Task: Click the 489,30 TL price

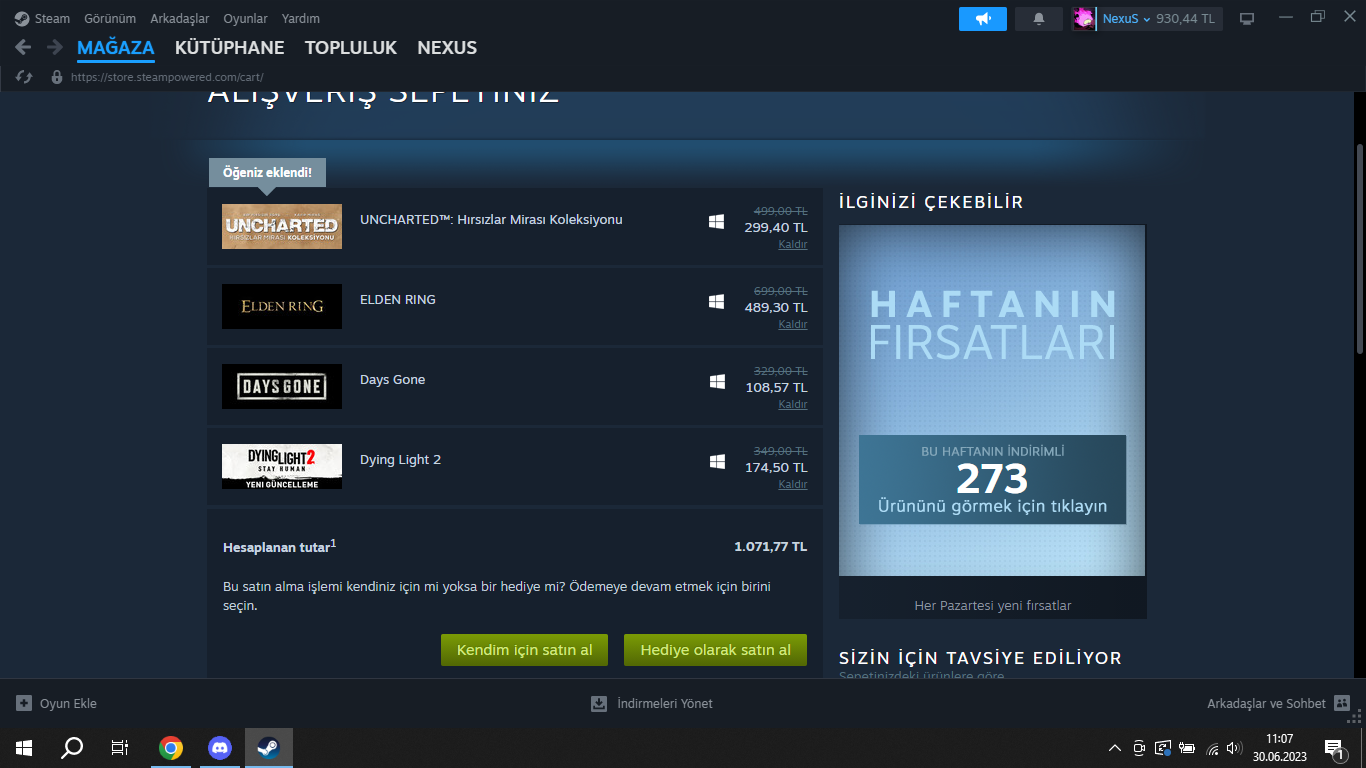Action: click(776, 307)
